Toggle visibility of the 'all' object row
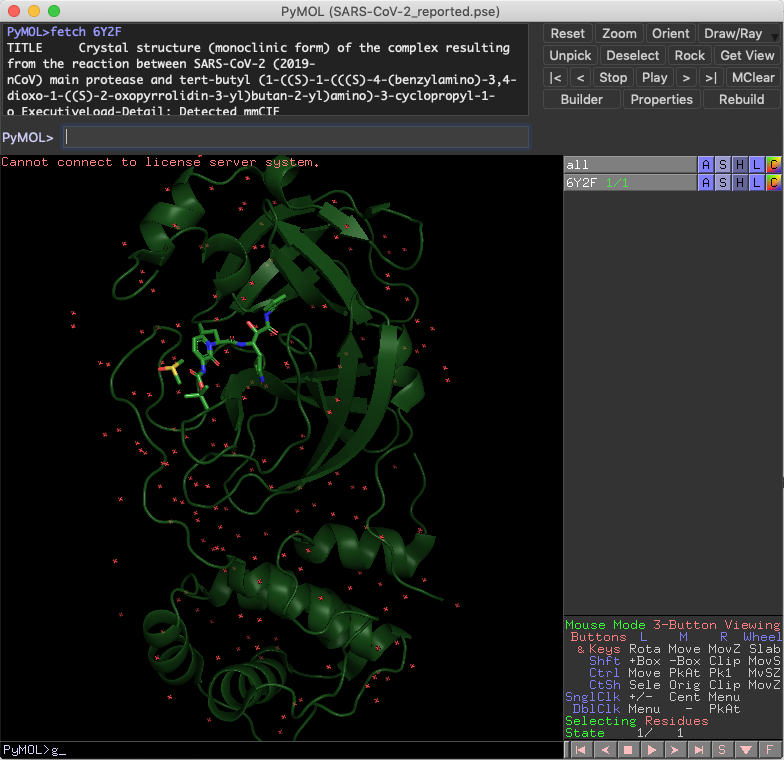Image resolution: width=784 pixels, height=760 pixels. [x=630, y=164]
